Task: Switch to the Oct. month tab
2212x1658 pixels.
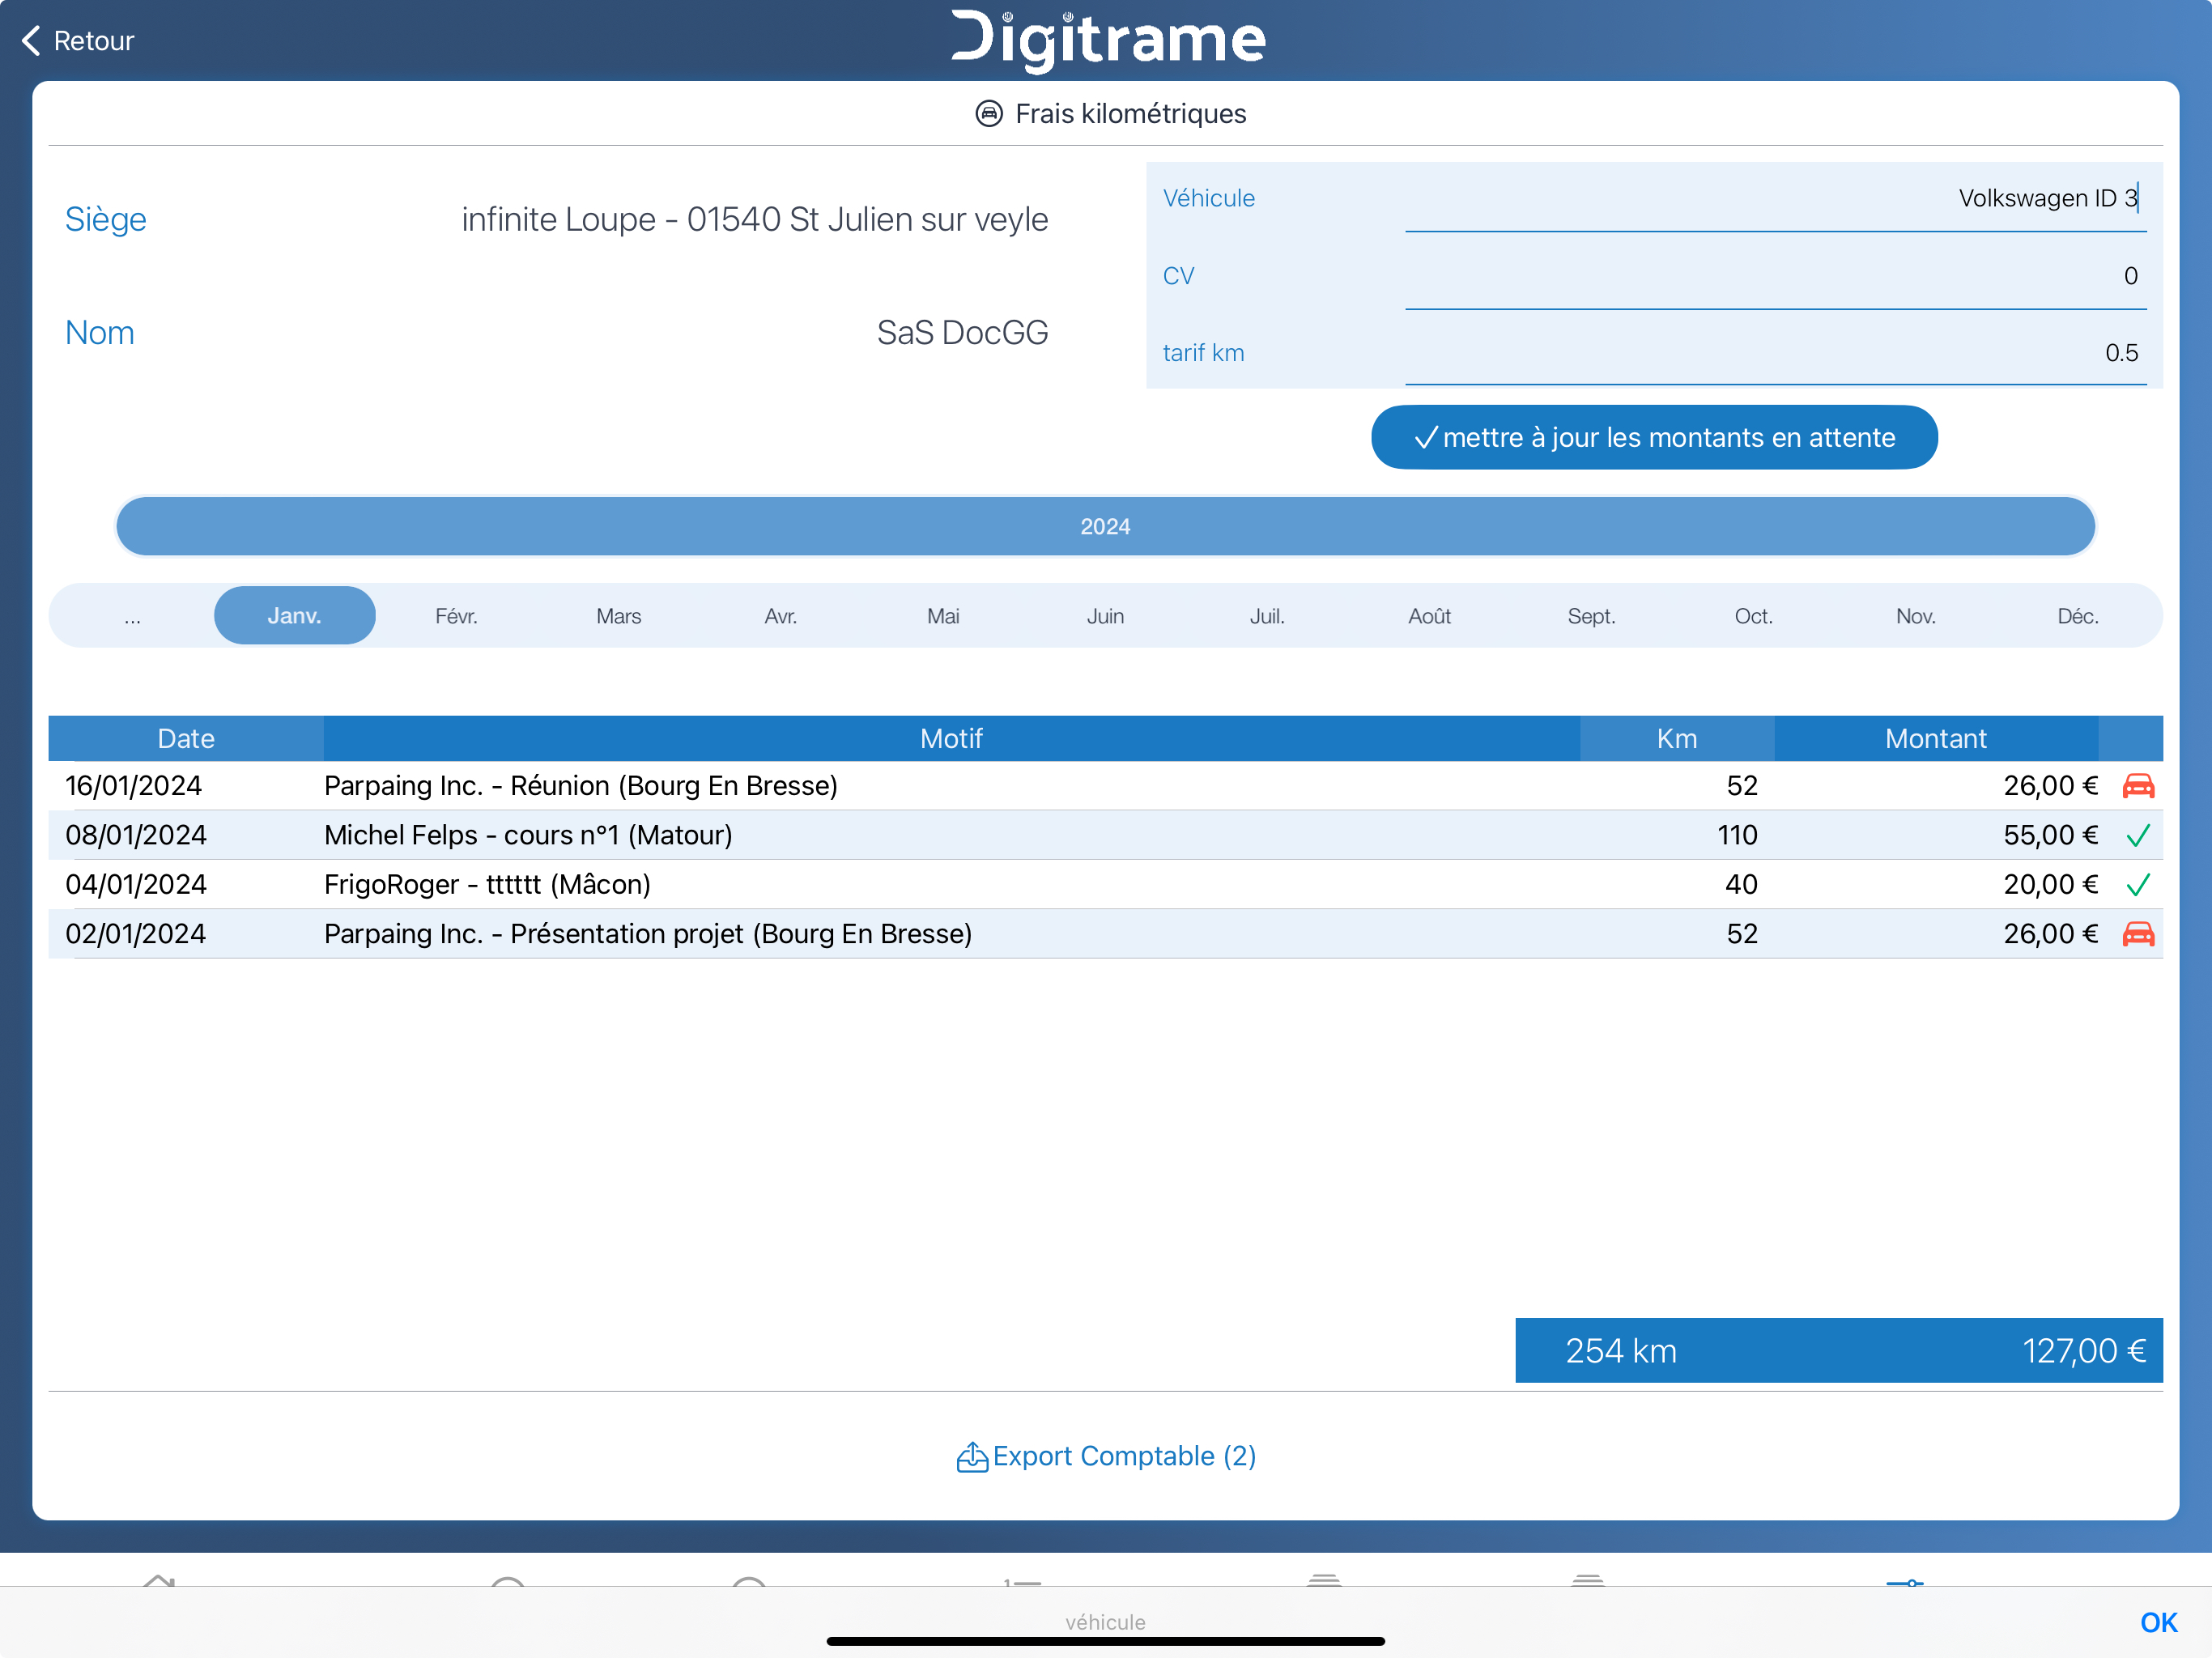Action: click(x=1753, y=616)
